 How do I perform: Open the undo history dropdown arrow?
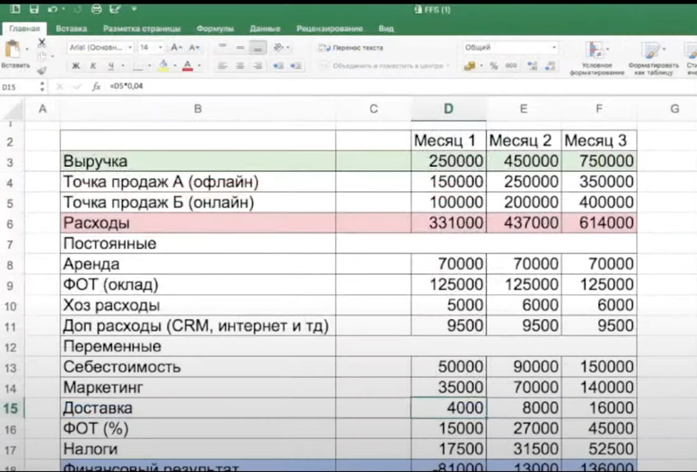pyautogui.click(x=64, y=9)
